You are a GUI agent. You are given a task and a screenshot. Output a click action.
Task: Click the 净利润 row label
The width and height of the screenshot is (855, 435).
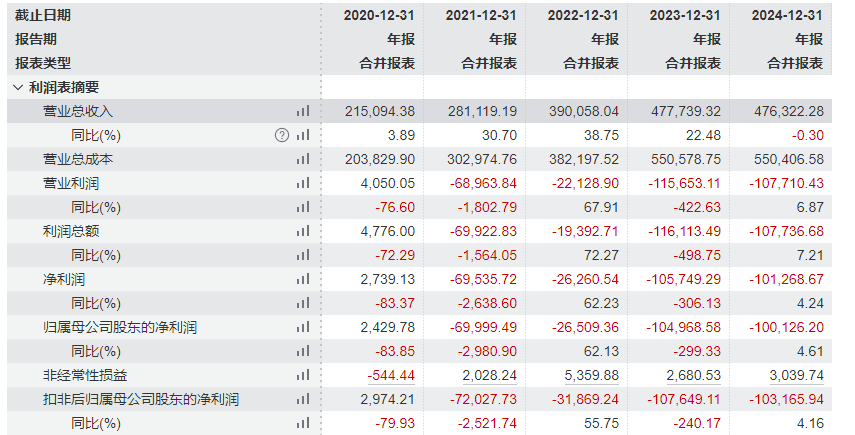pyautogui.click(x=64, y=279)
